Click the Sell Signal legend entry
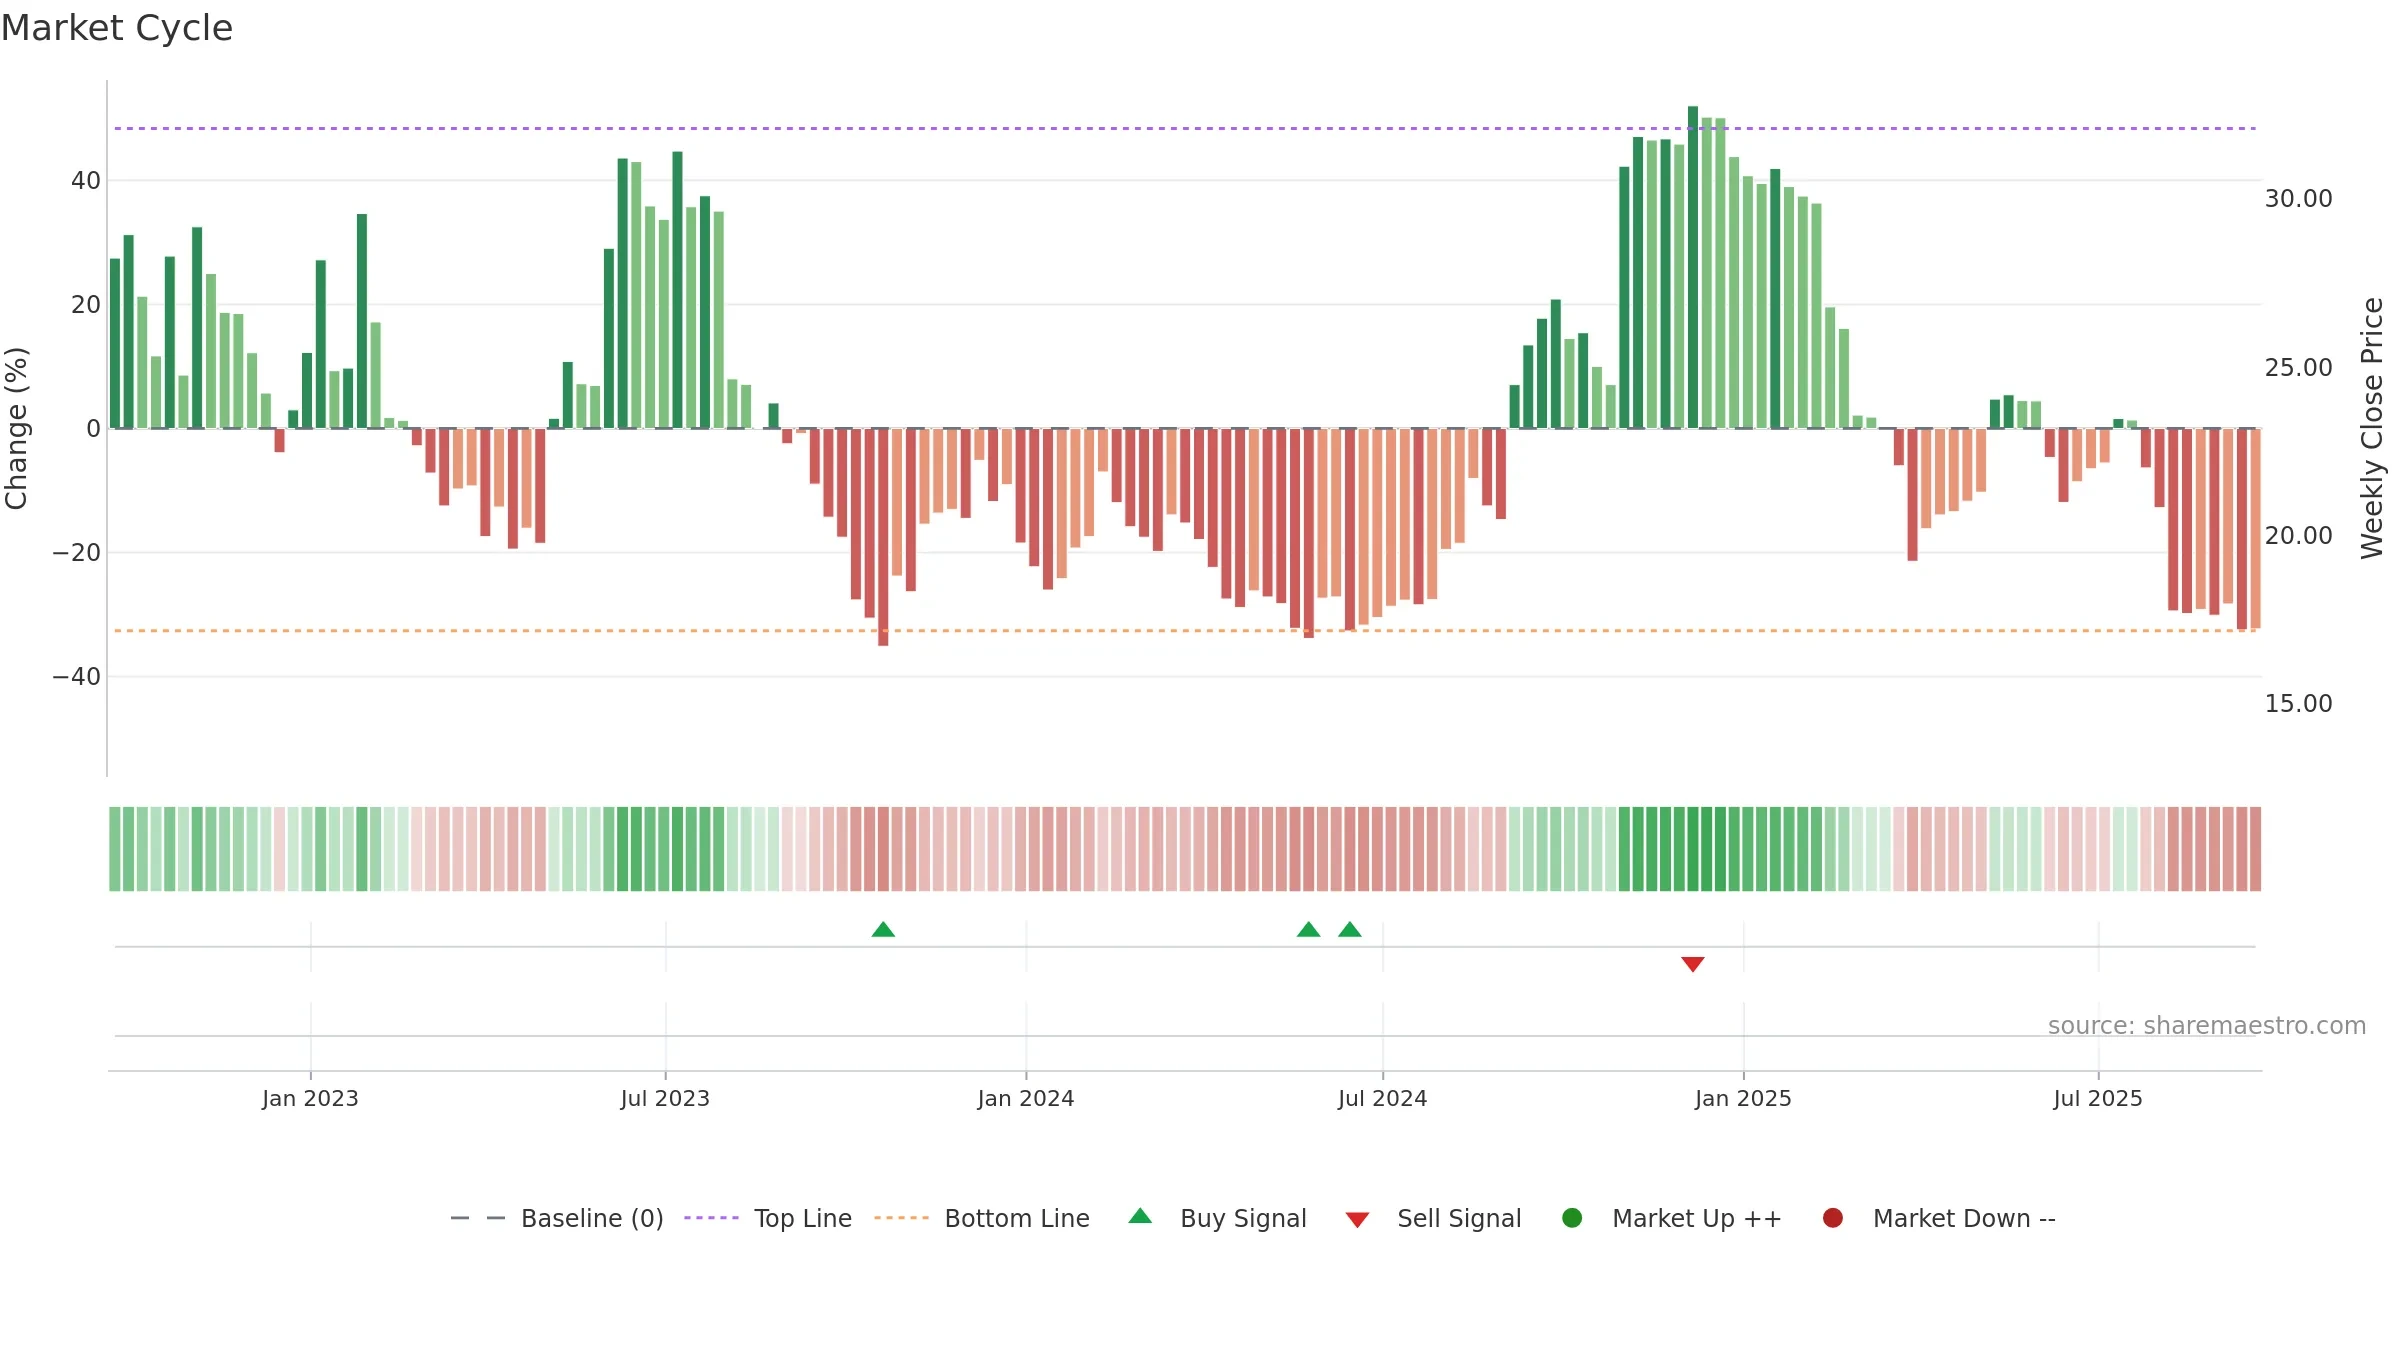This screenshot has width=2400, height=1350. pyautogui.click(x=1433, y=1218)
